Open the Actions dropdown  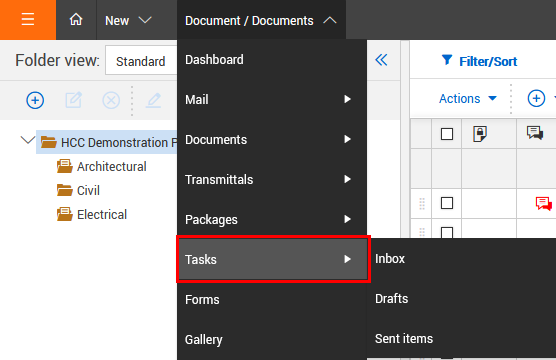click(467, 98)
